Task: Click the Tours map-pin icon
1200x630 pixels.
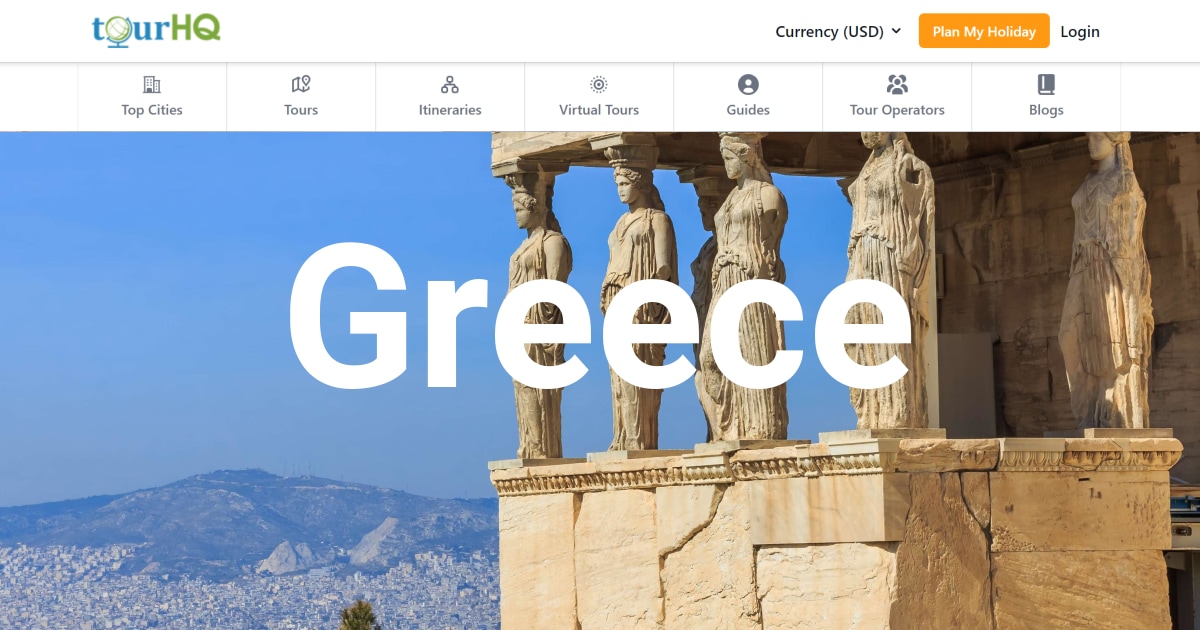Action: click(x=301, y=84)
